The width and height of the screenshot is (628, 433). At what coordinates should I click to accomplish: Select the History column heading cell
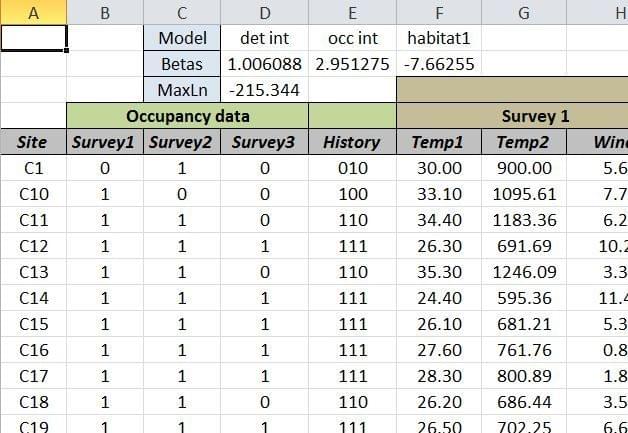pos(352,142)
